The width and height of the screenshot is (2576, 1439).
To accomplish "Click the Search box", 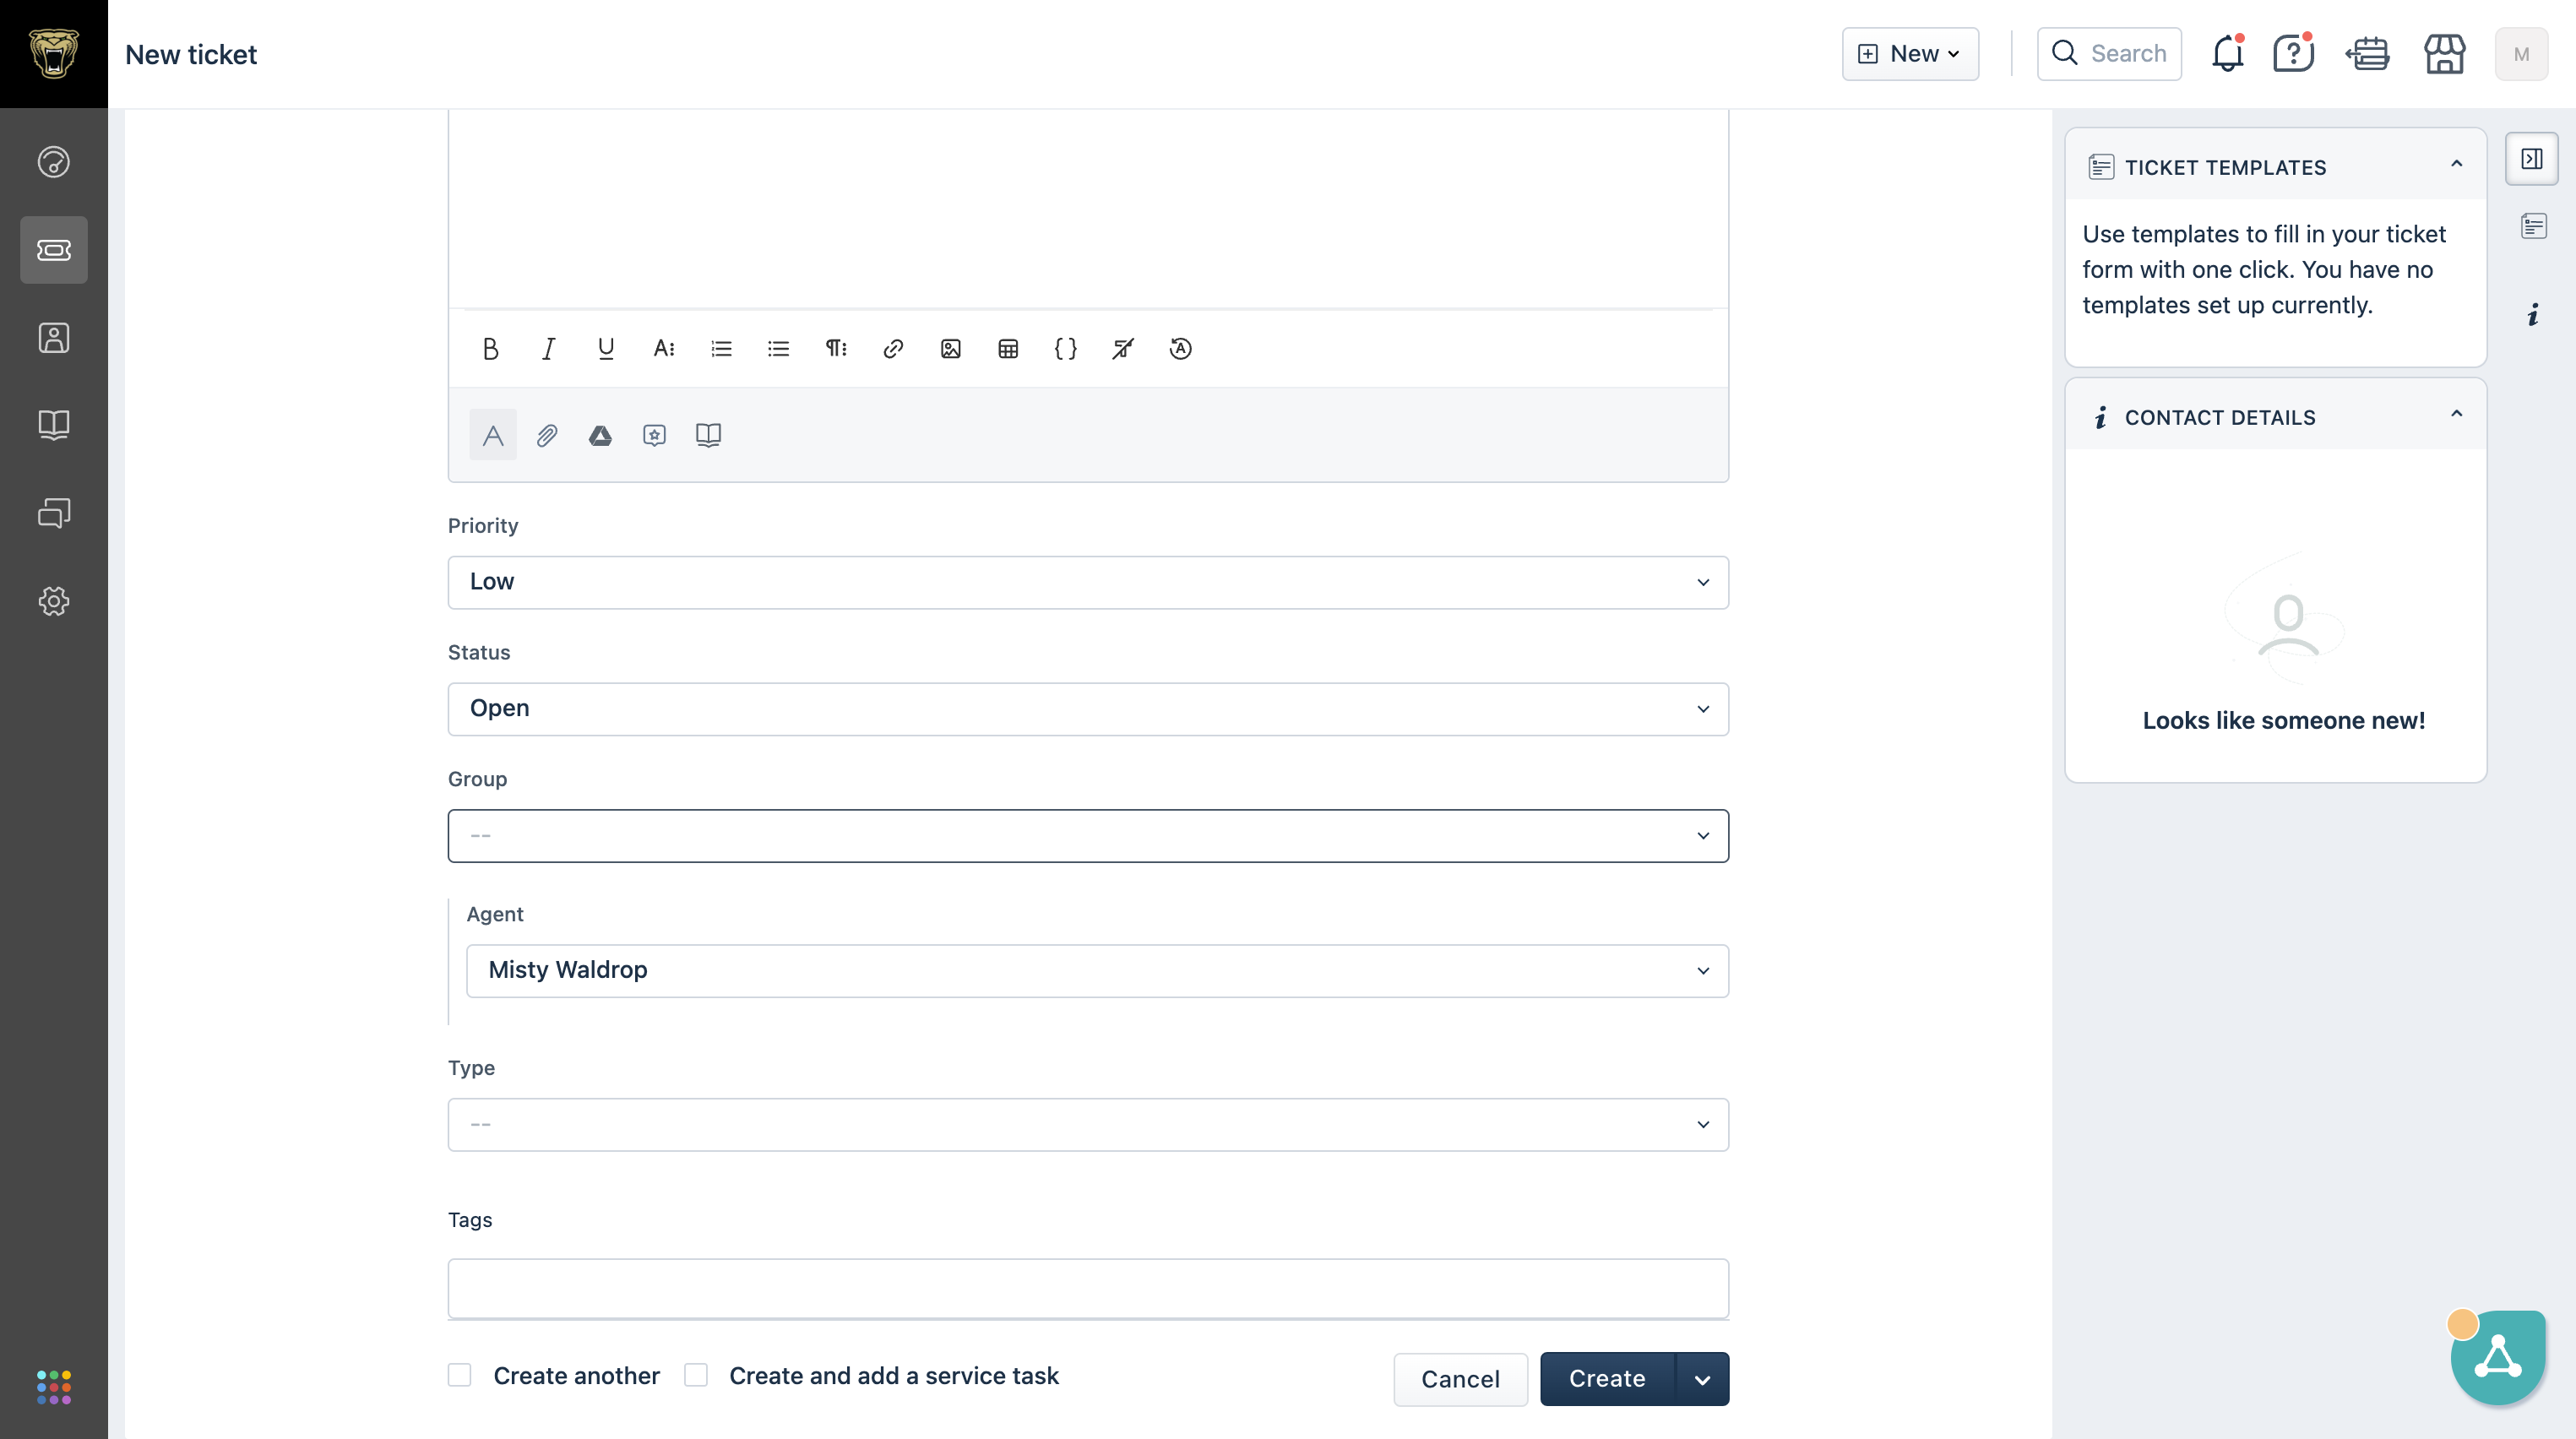I will [x=2109, y=54].
